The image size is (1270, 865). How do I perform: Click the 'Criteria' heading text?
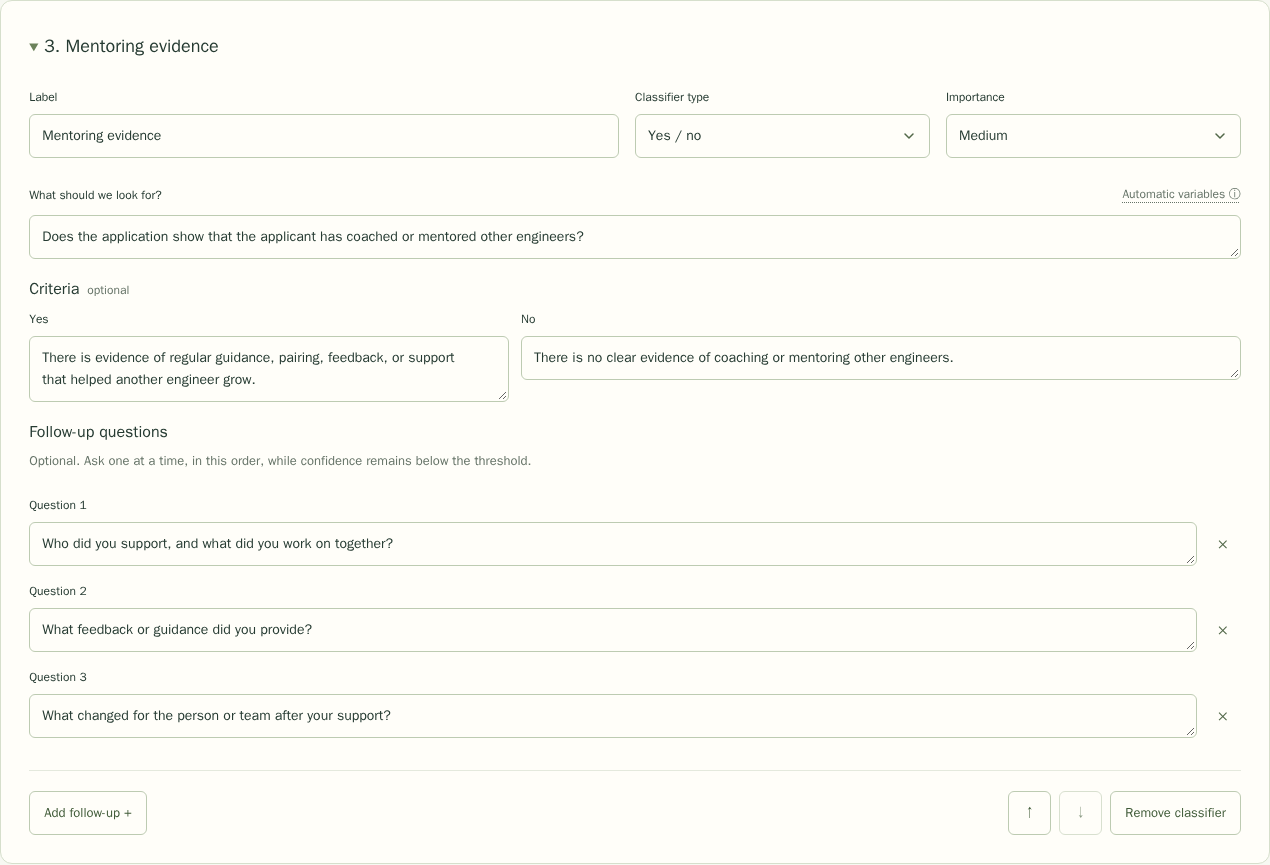pyautogui.click(x=54, y=289)
